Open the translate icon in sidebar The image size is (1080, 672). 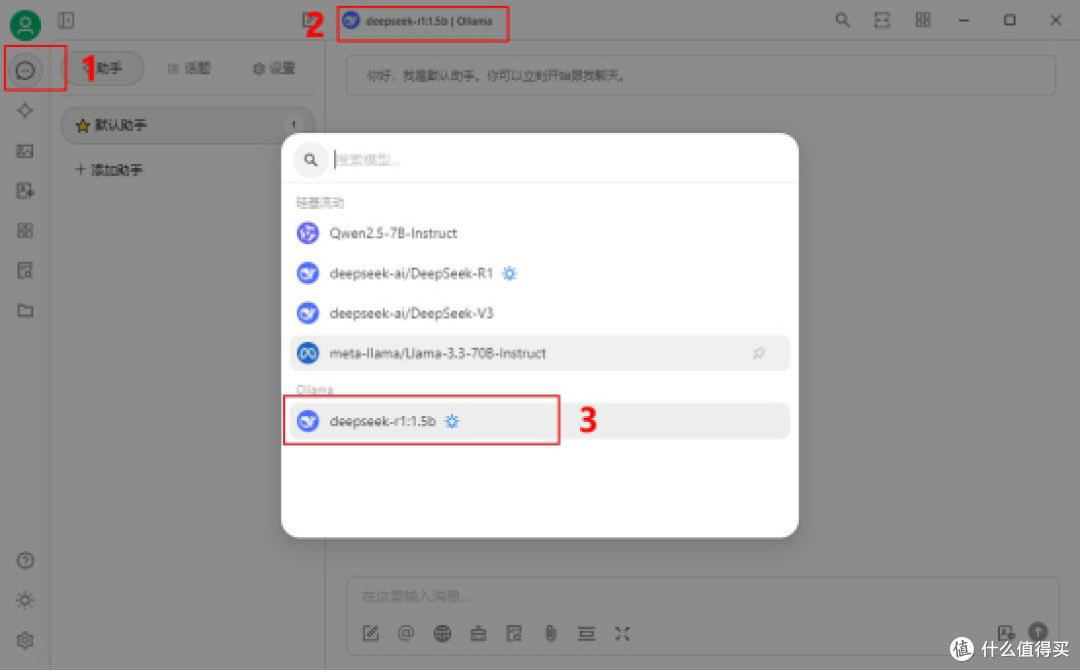click(x=25, y=191)
